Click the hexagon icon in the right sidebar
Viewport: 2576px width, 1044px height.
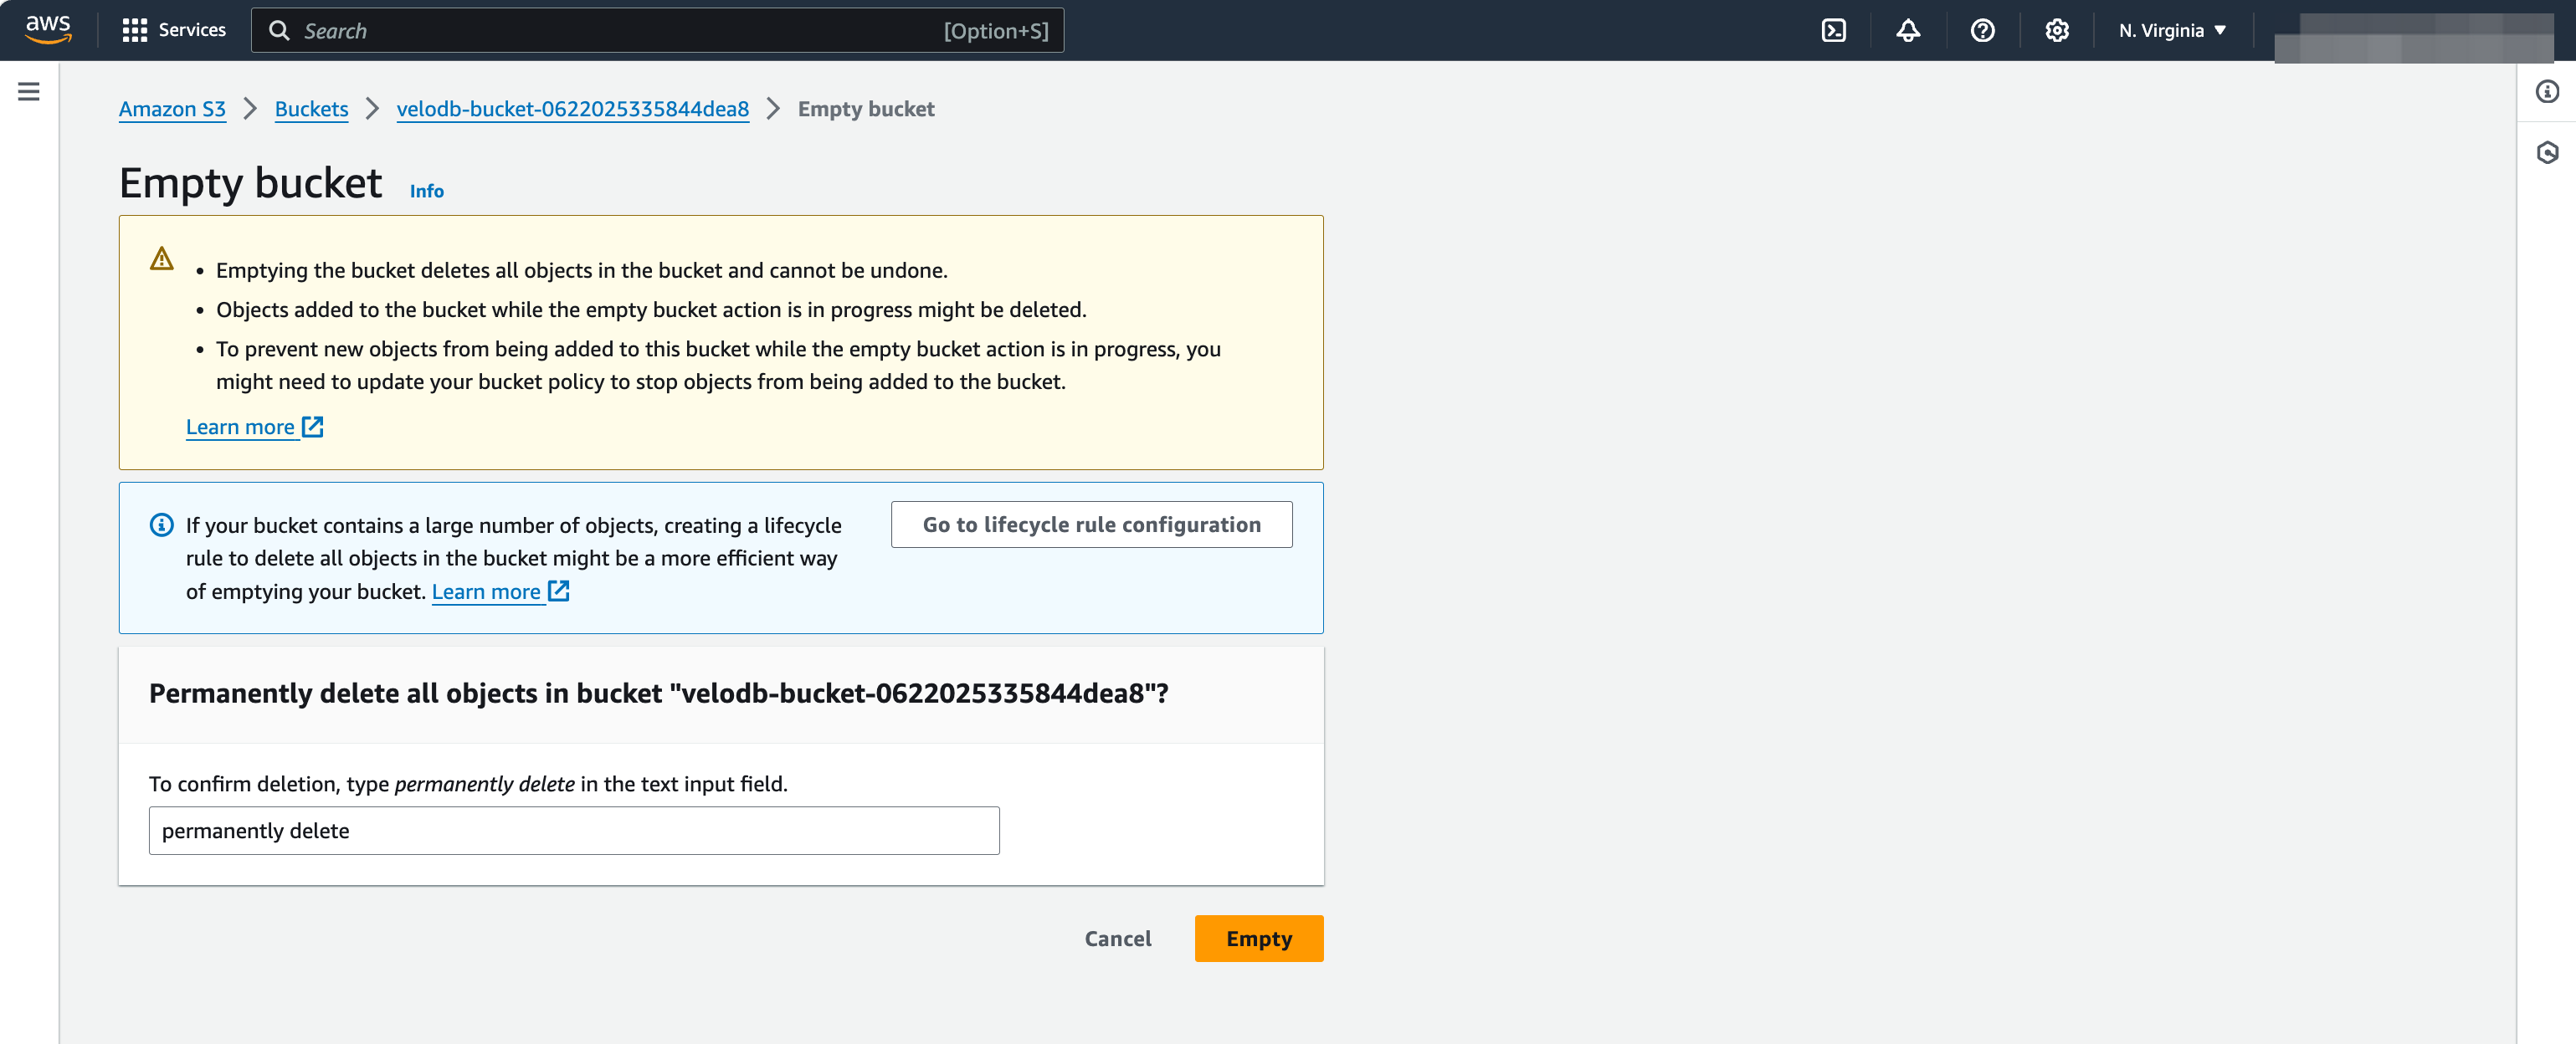(2546, 152)
